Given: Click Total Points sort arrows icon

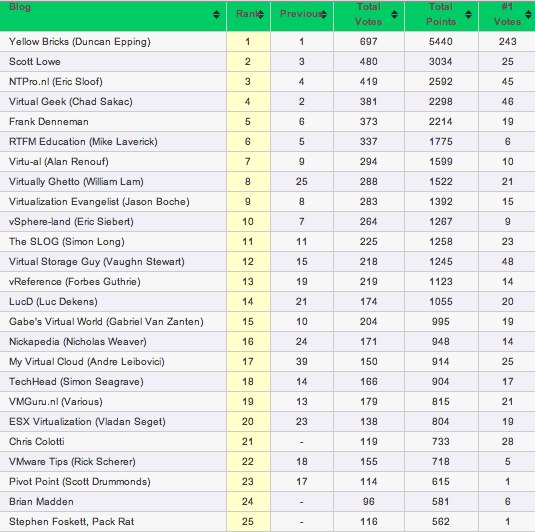Looking at the screenshot, I should [x=468, y=14].
